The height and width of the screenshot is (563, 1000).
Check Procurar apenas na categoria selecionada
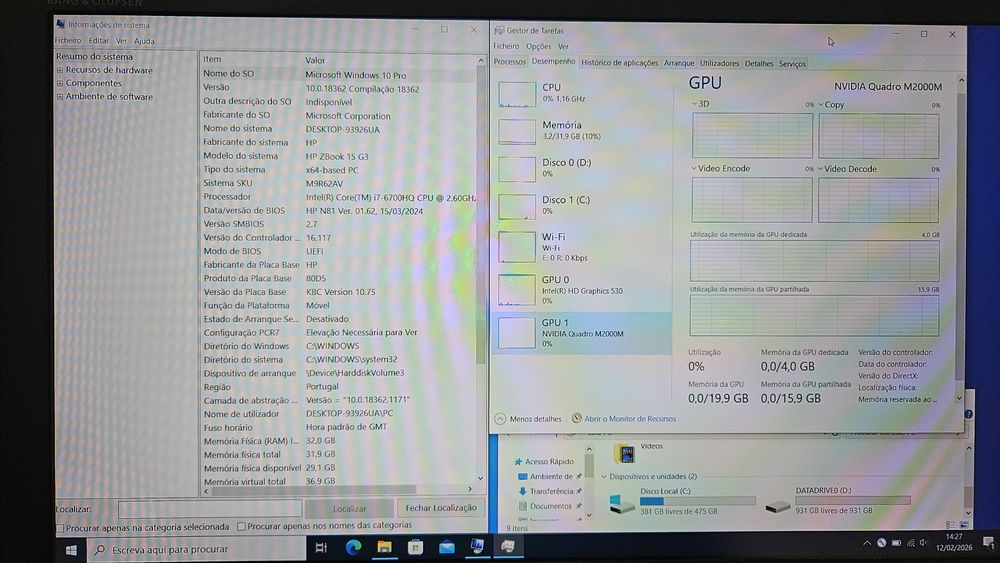point(60,528)
